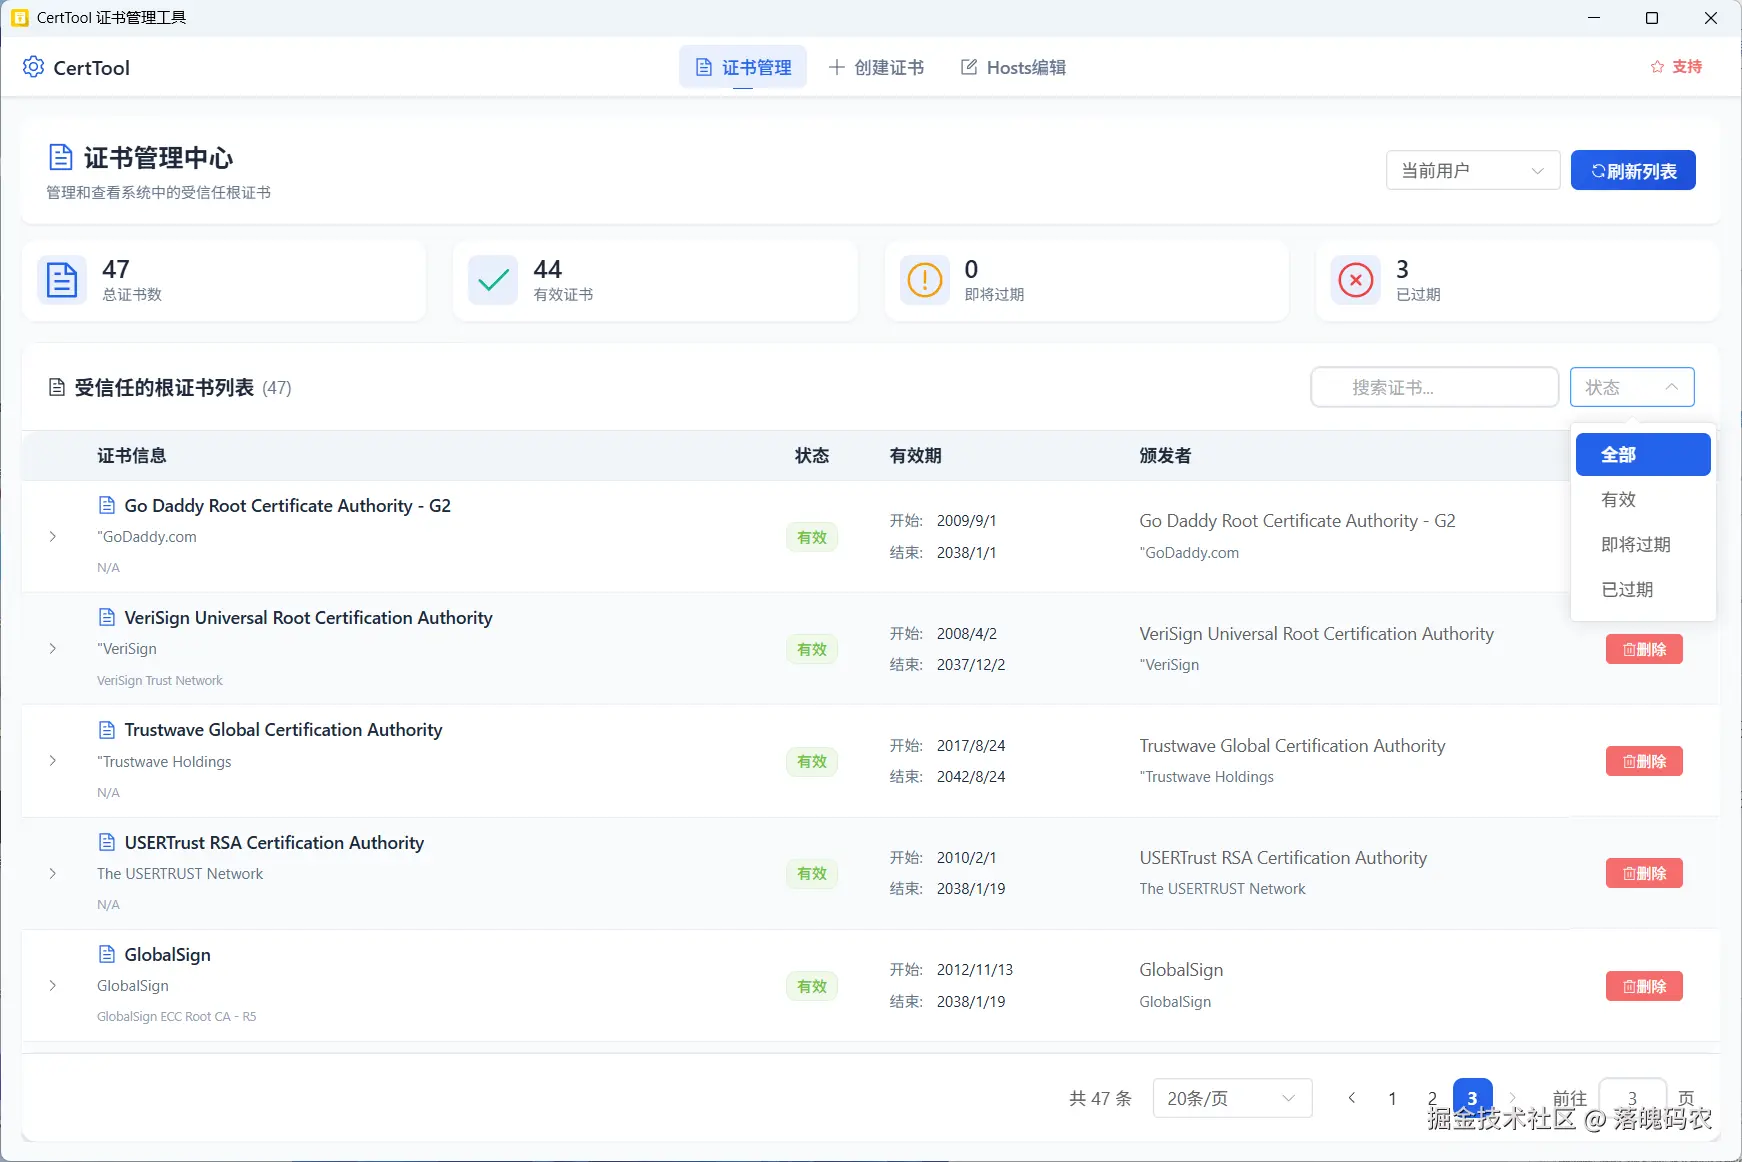Click the CertTool app icon in title bar
Viewport: 1742px width, 1162px height.
coord(19,18)
